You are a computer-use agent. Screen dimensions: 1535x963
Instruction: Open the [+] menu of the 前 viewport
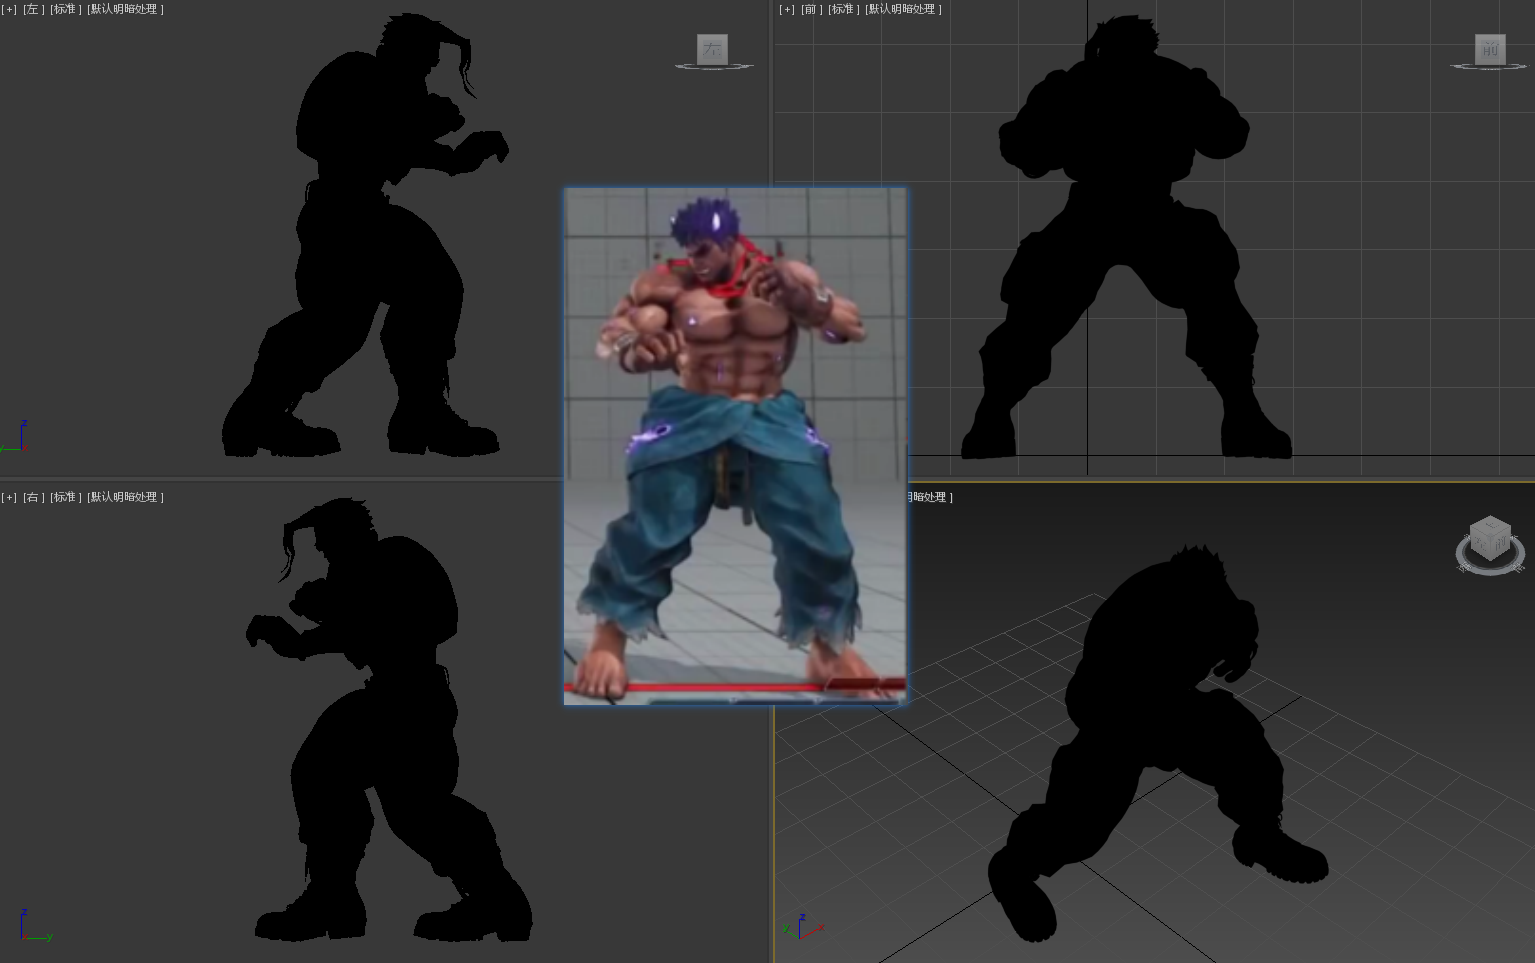(x=787, y=9)
